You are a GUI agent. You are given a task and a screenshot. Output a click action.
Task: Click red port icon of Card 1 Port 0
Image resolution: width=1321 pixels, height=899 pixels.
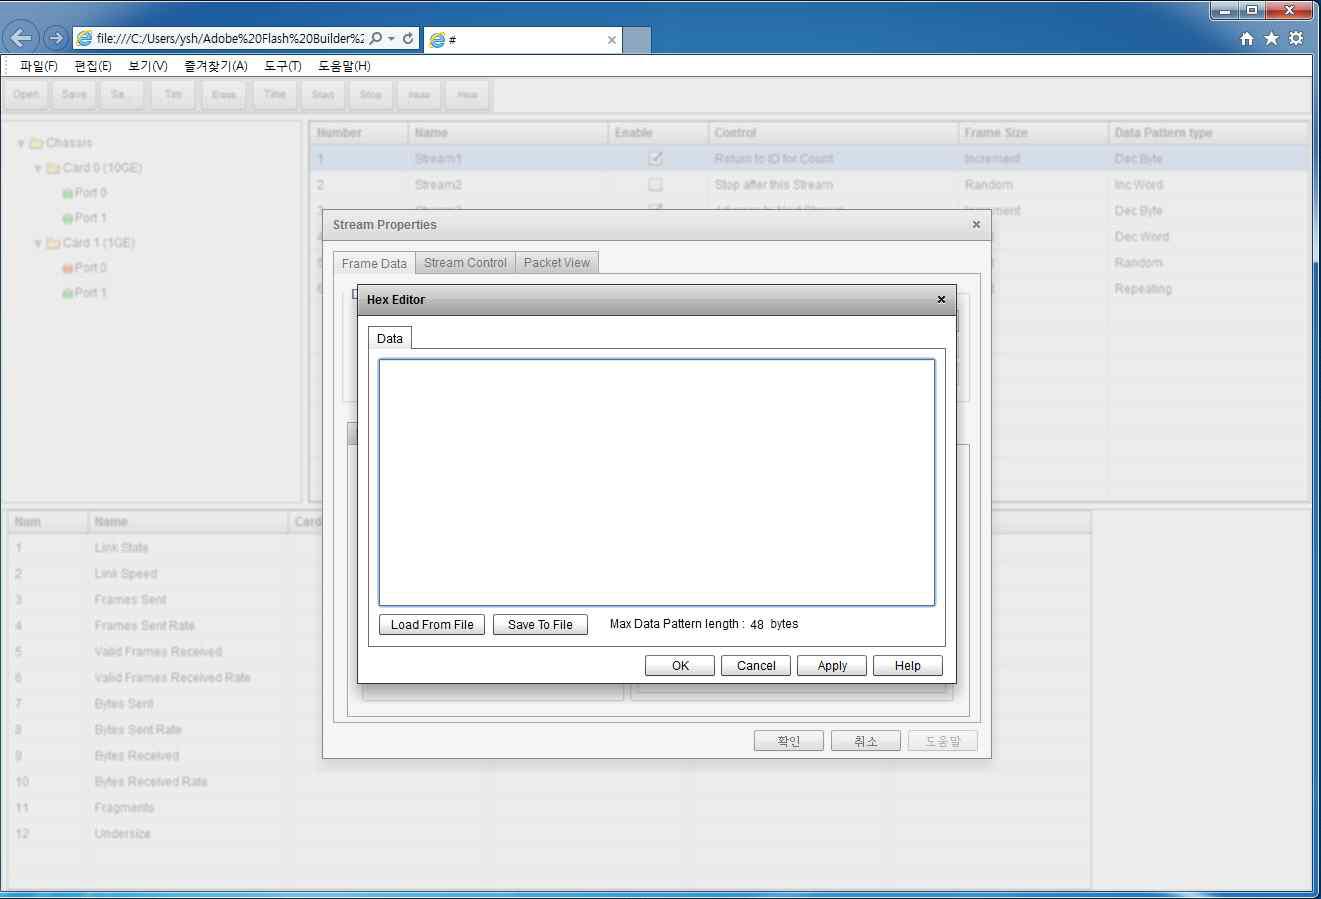click(x=68, y=268)
